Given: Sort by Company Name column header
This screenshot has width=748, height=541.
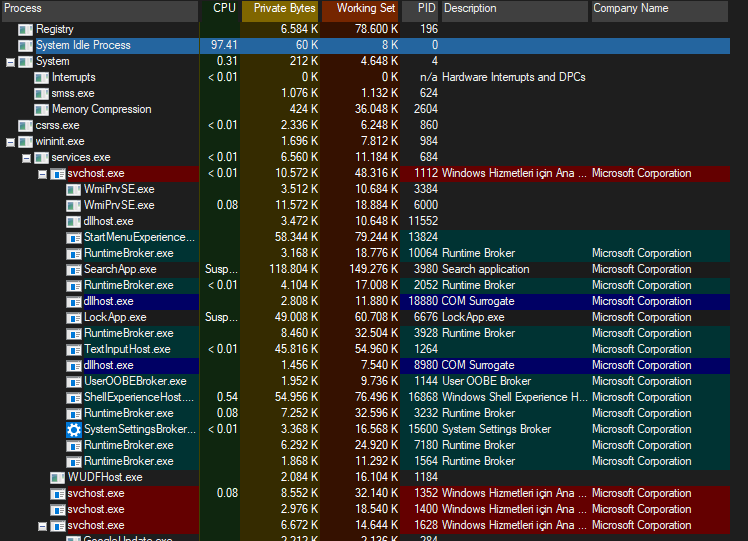Looking at the screenshot, I should click(x=660, y=10).
